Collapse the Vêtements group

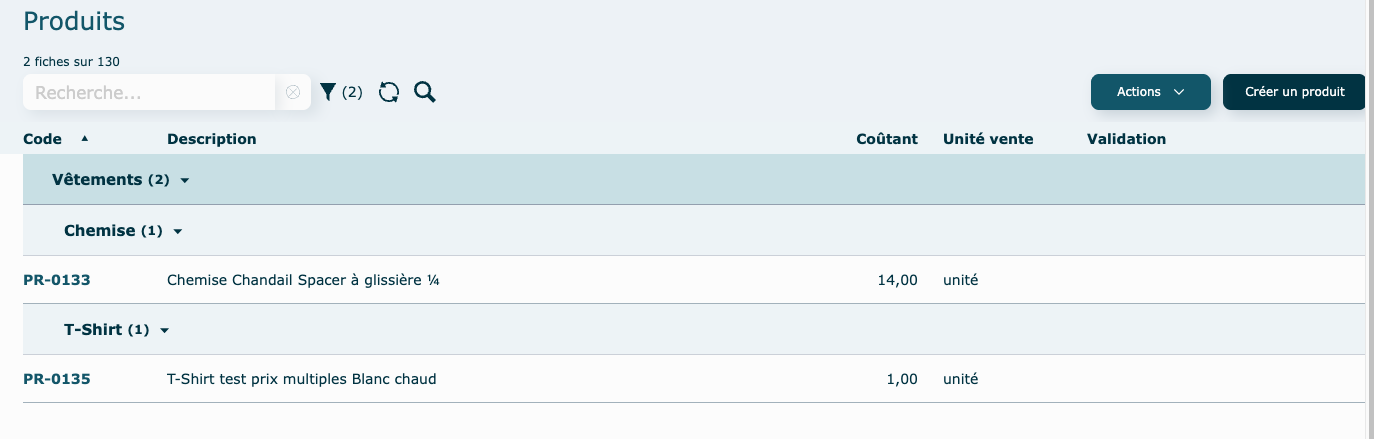pos(185,181)
